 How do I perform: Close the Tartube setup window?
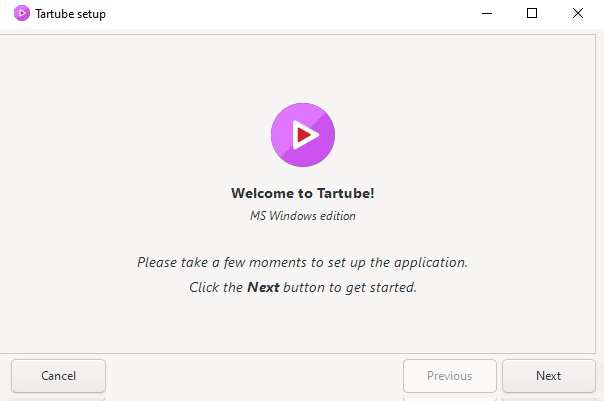(x=577, y=13)
